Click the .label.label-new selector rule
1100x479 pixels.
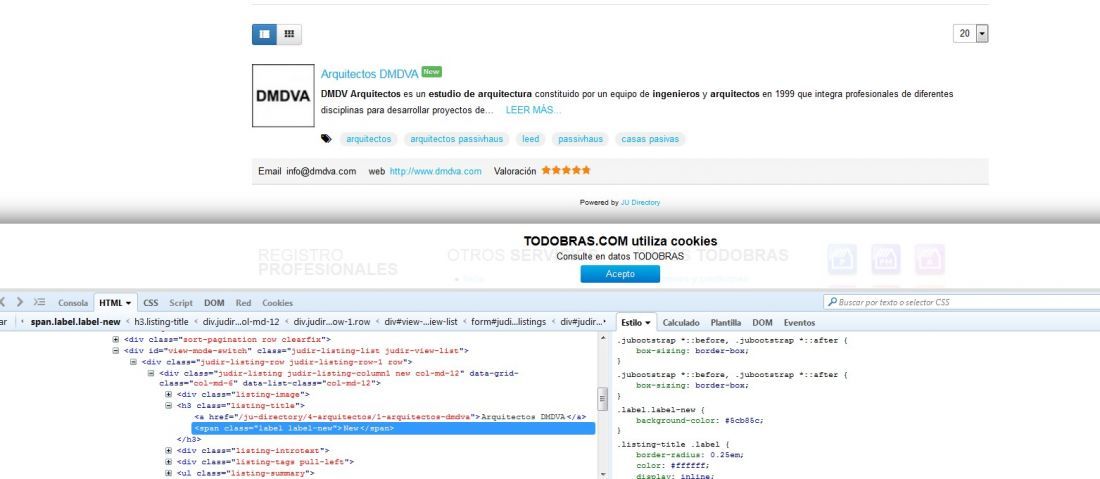click(x=659, y=409)
